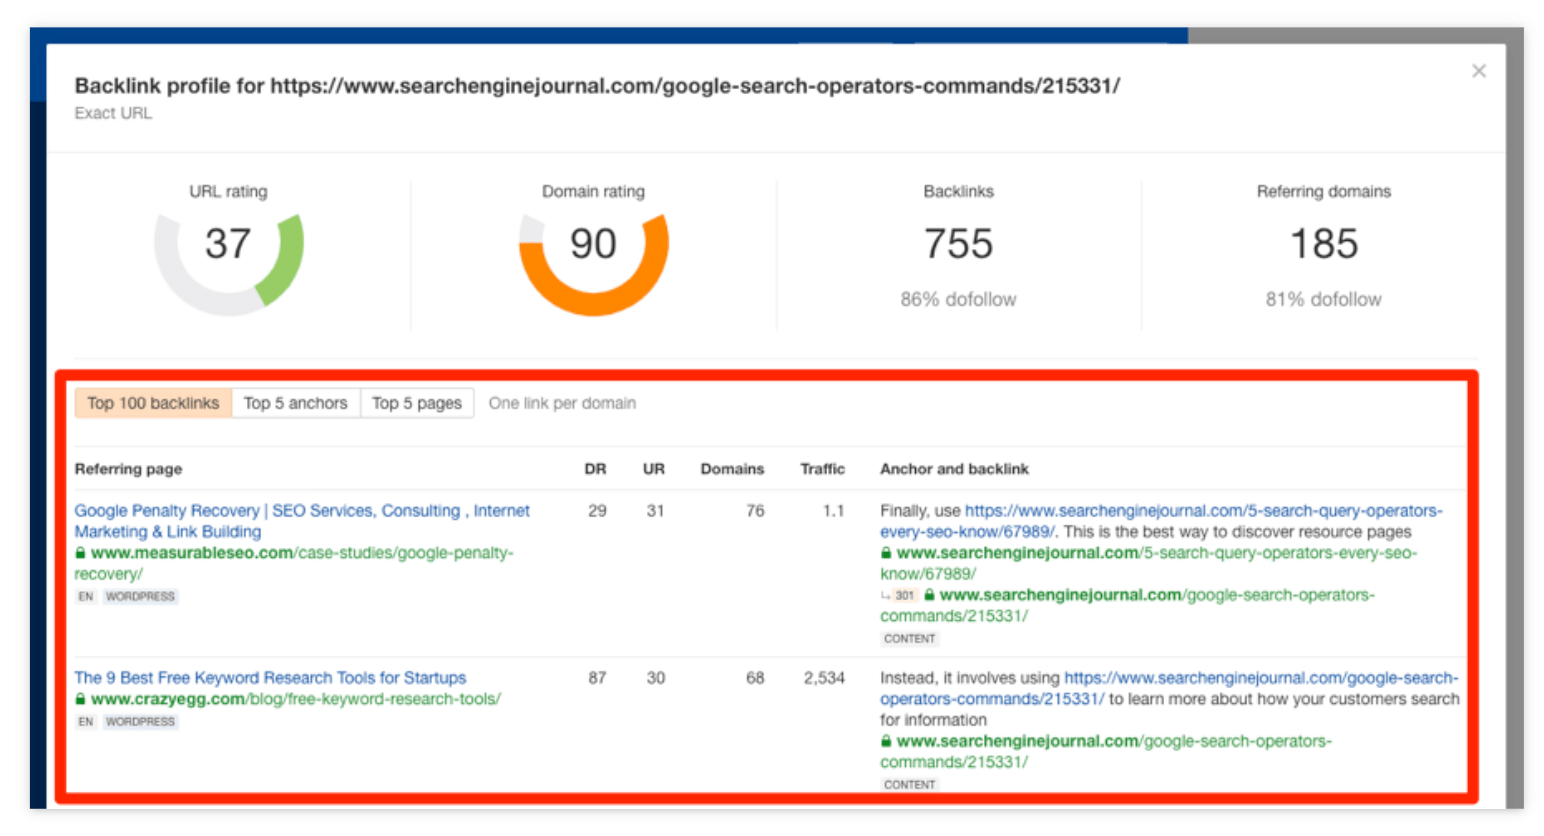Open the 301 redirect target google-search-operators URL
1544x836 pixels.
[1127, 605]
